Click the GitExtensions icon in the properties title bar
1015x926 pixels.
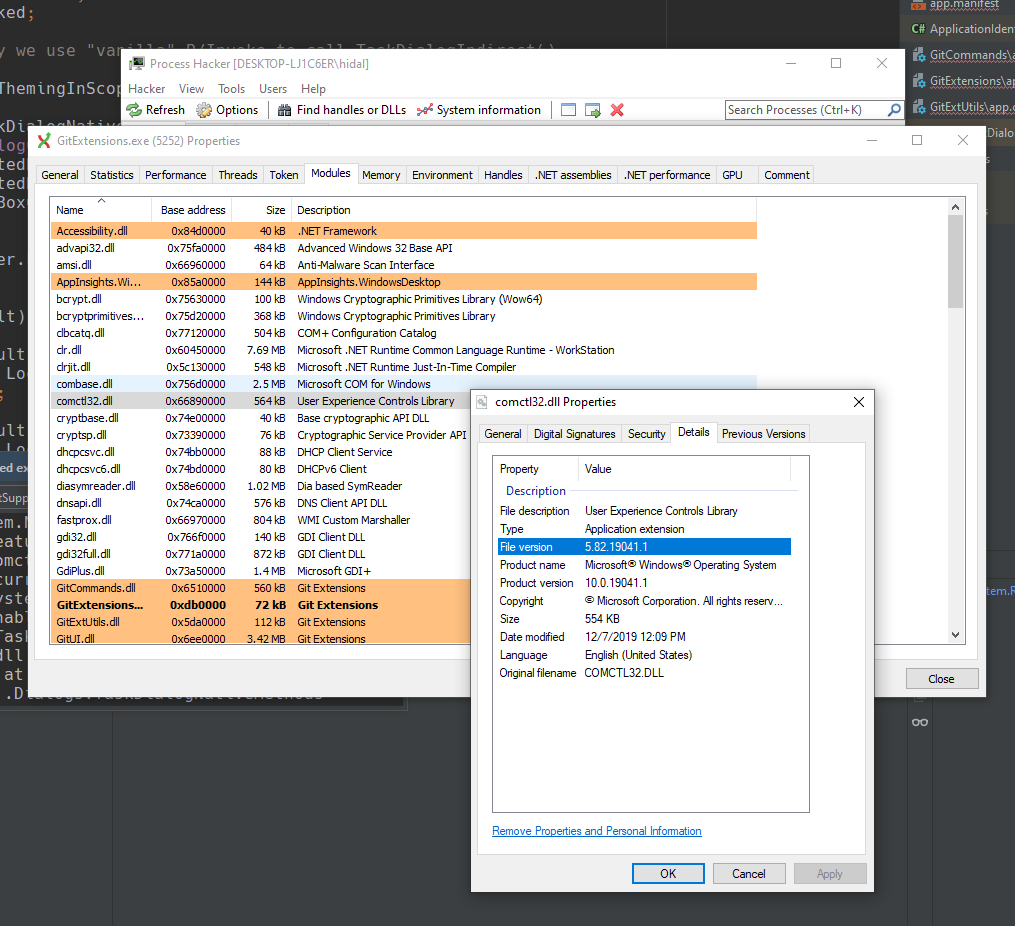point(43,140)
